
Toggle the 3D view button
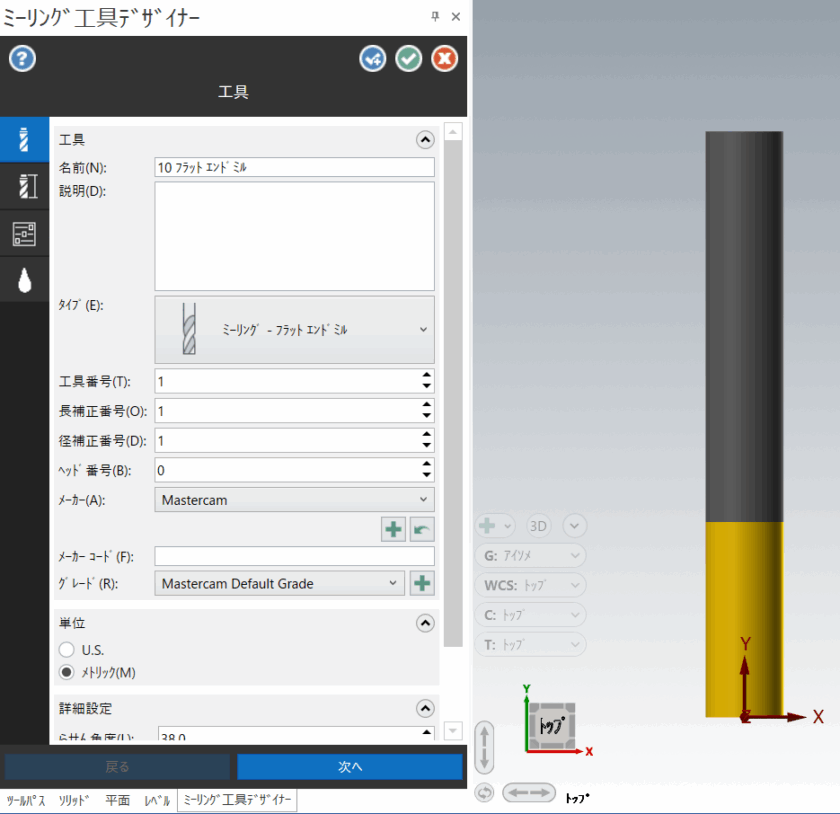tap(538, 526)
